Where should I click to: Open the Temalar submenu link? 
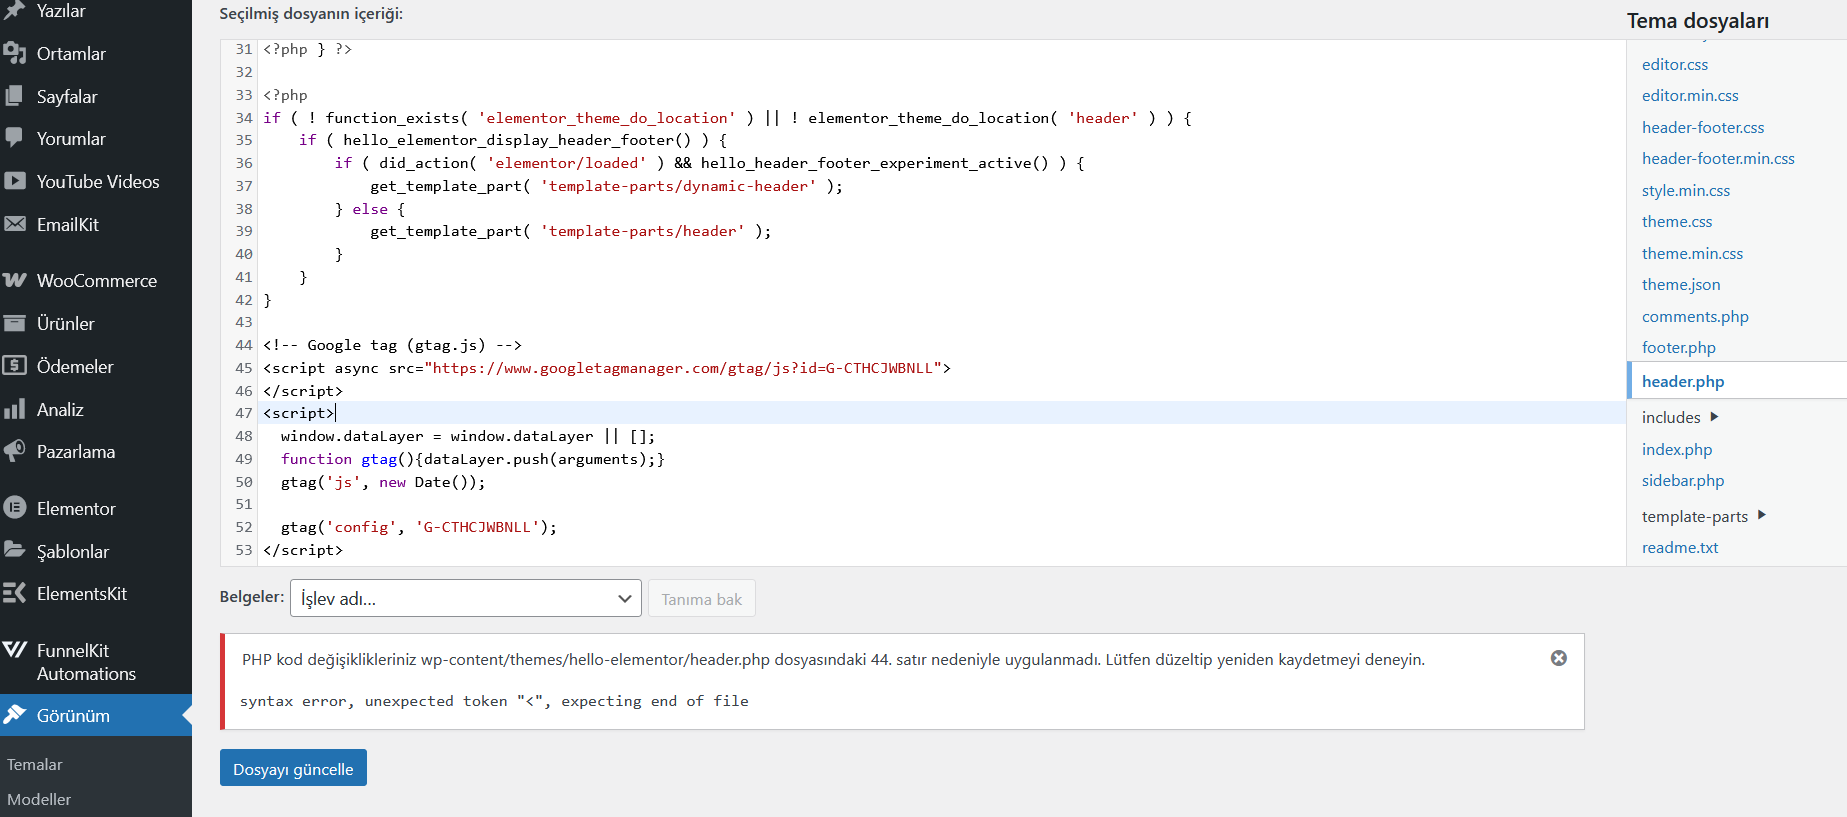click(x=35, y=764)
